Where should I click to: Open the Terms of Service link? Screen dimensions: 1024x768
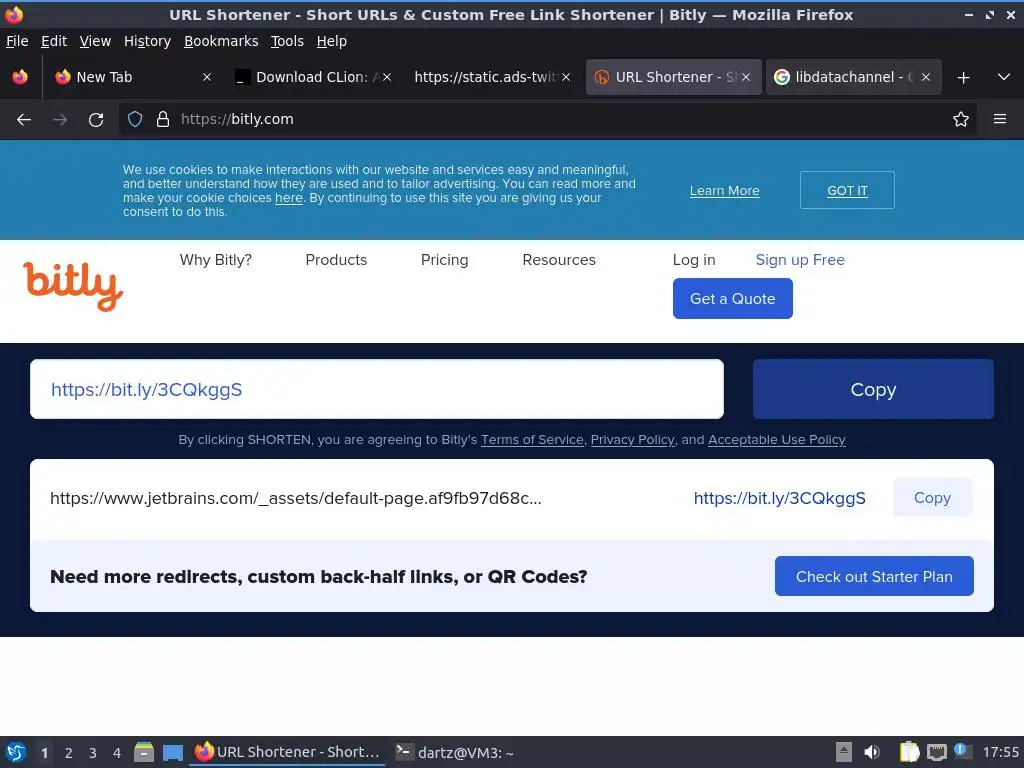click(x=532, y=440)
